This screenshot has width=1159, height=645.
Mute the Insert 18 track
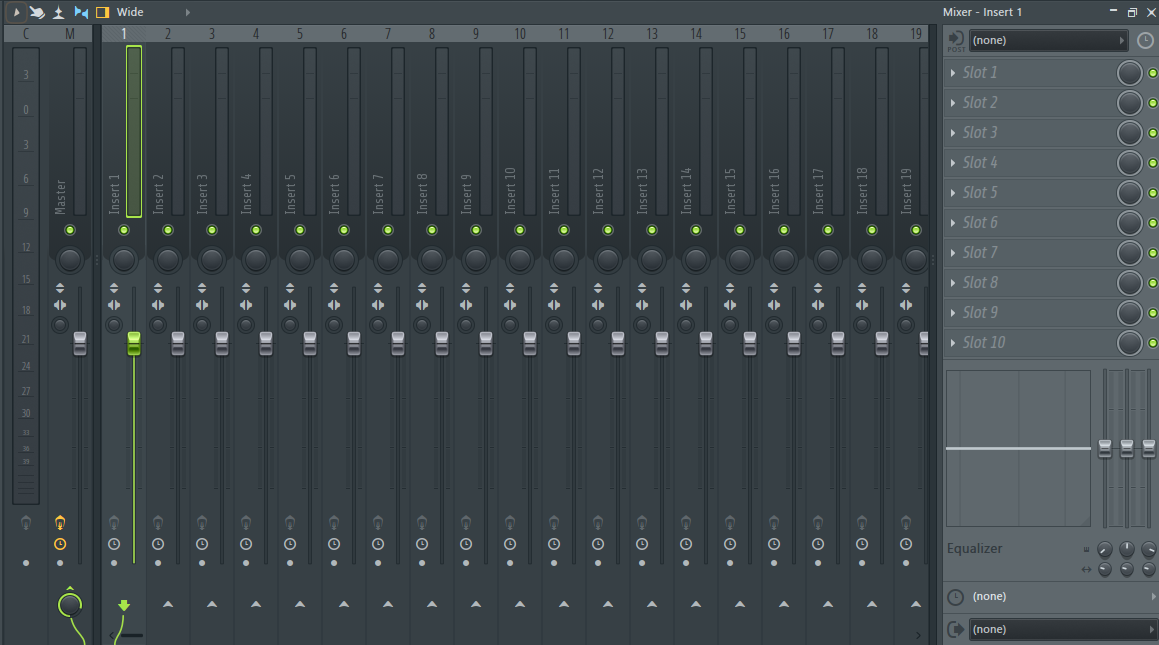click(x=871, y=231)
